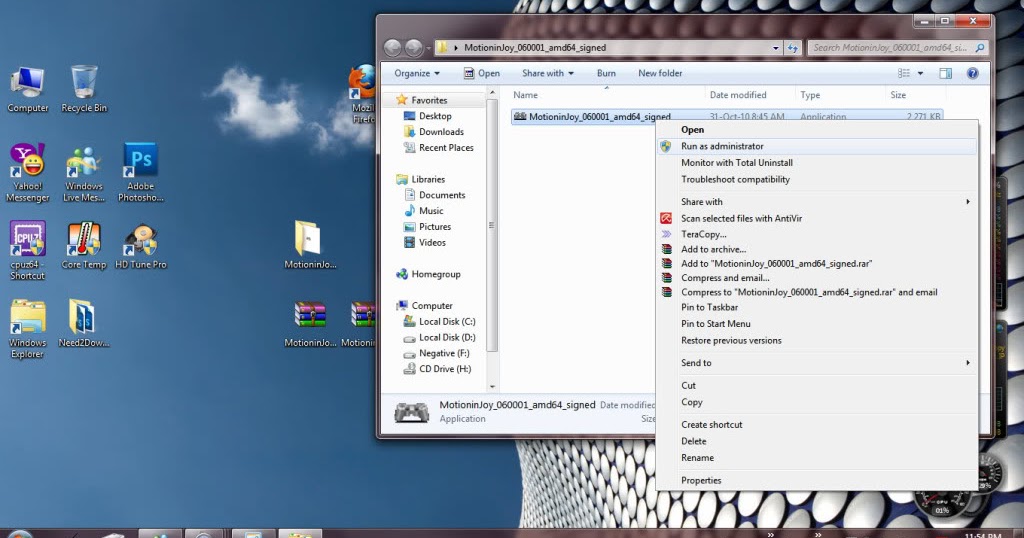Click the navigation pane vertical scrollbar

click(x=492, y=225)
